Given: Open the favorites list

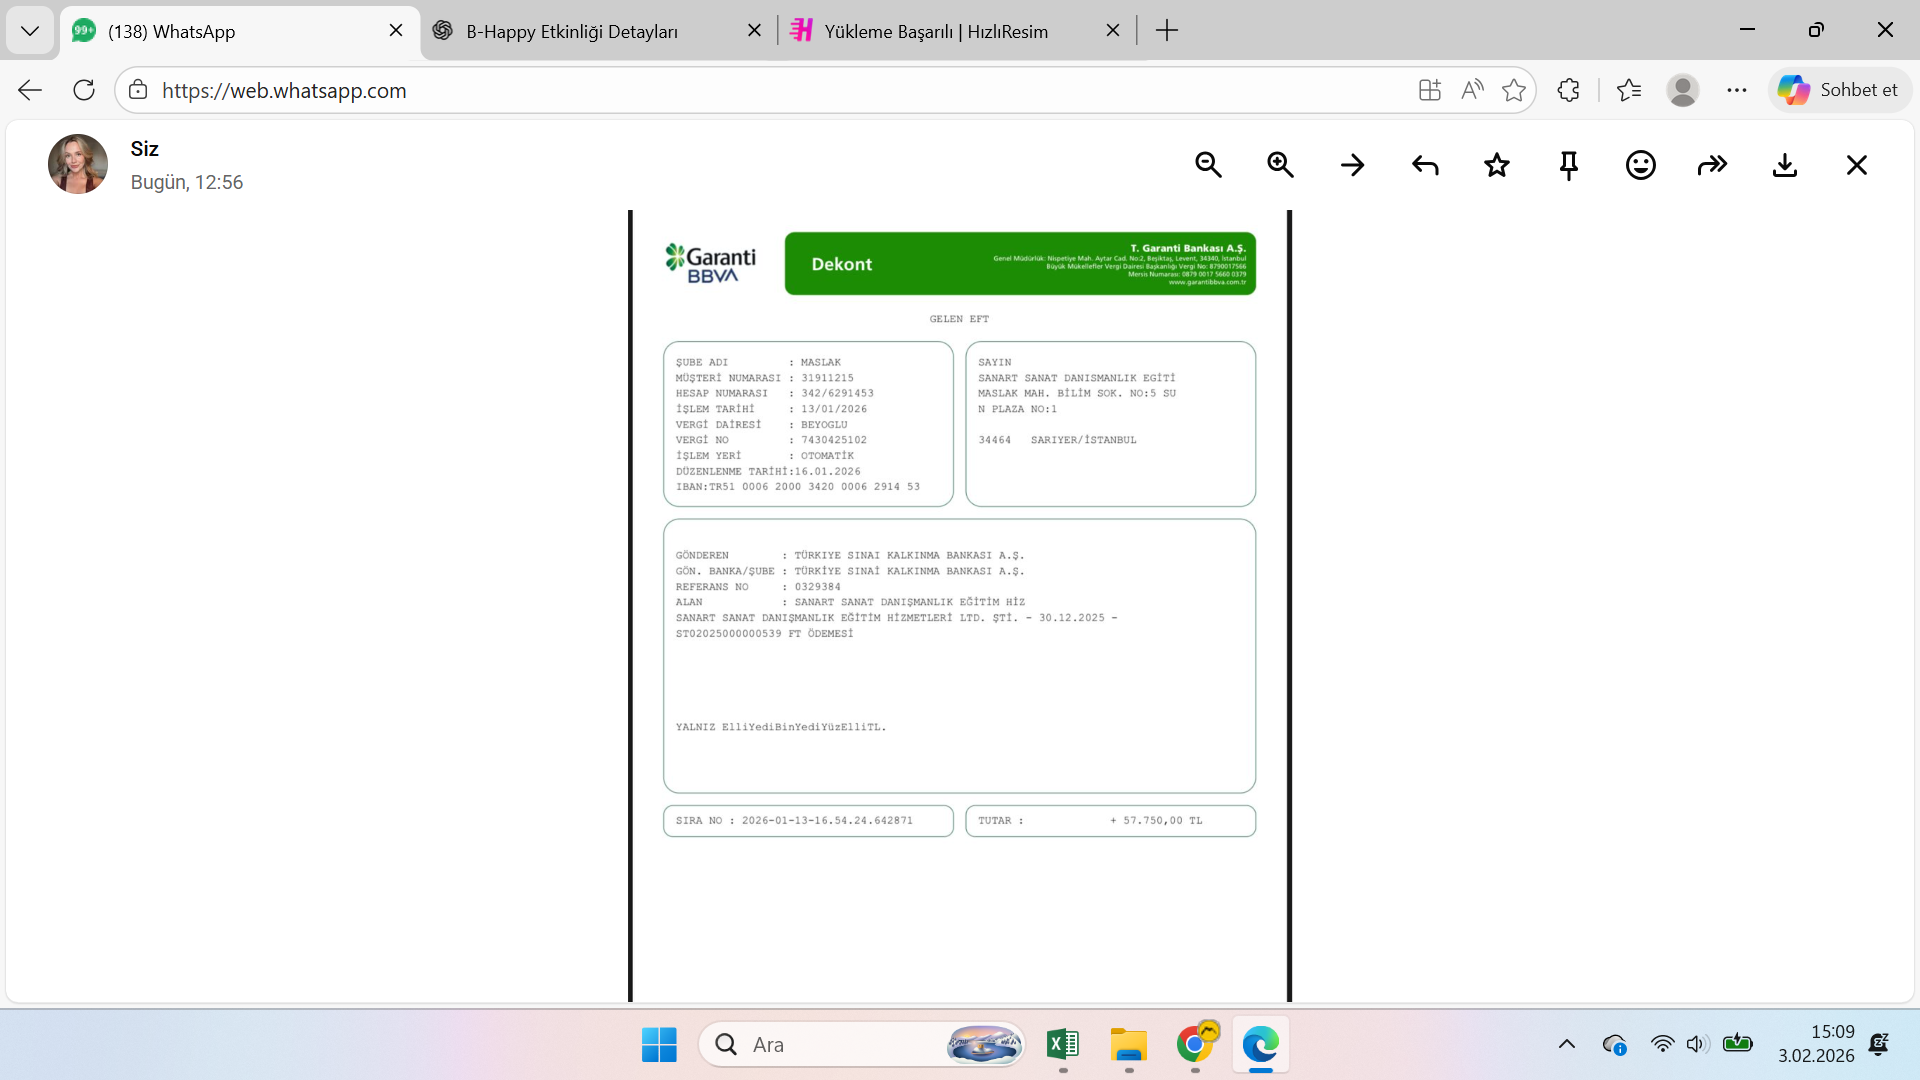Looking at the screenshot, I should [1629, 90].
